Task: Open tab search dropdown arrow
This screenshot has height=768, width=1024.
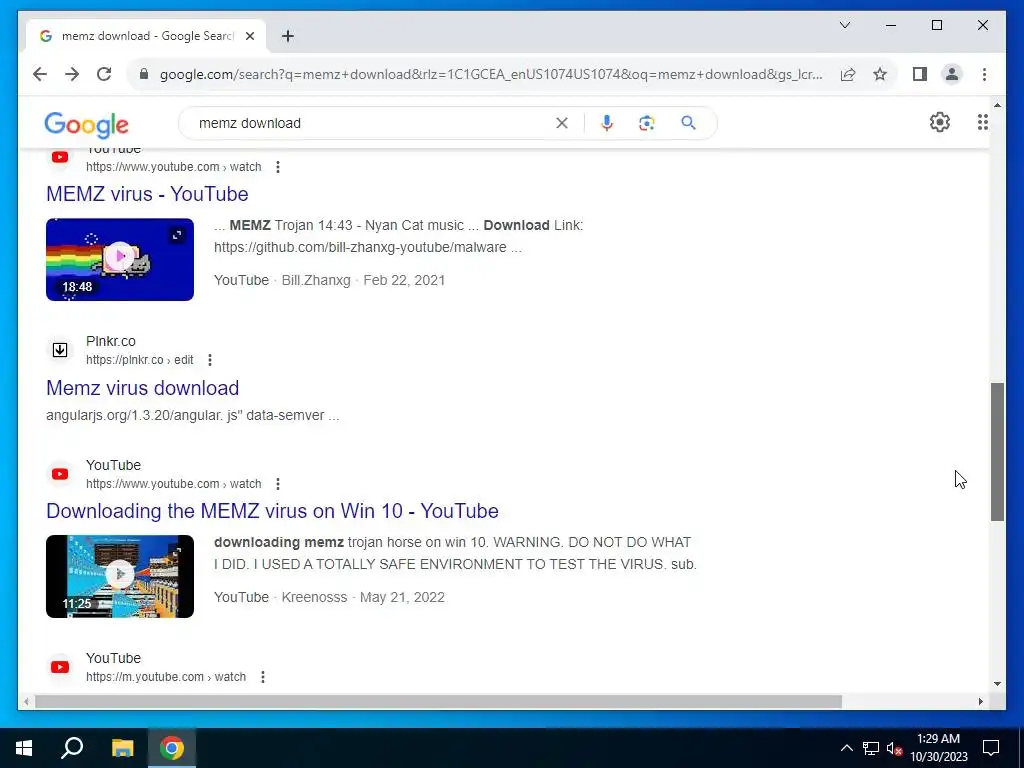Action: tap(844, 25)
